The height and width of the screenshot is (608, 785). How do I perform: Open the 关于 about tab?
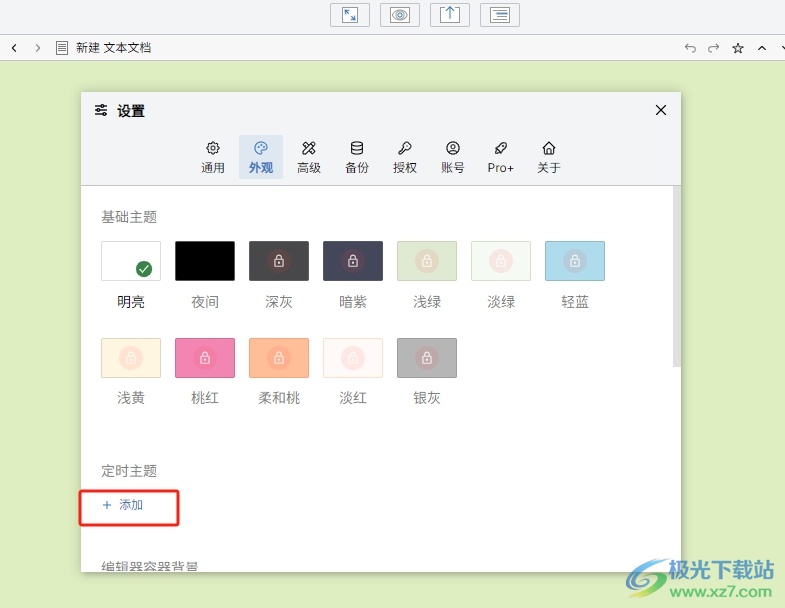pos(549,157)
